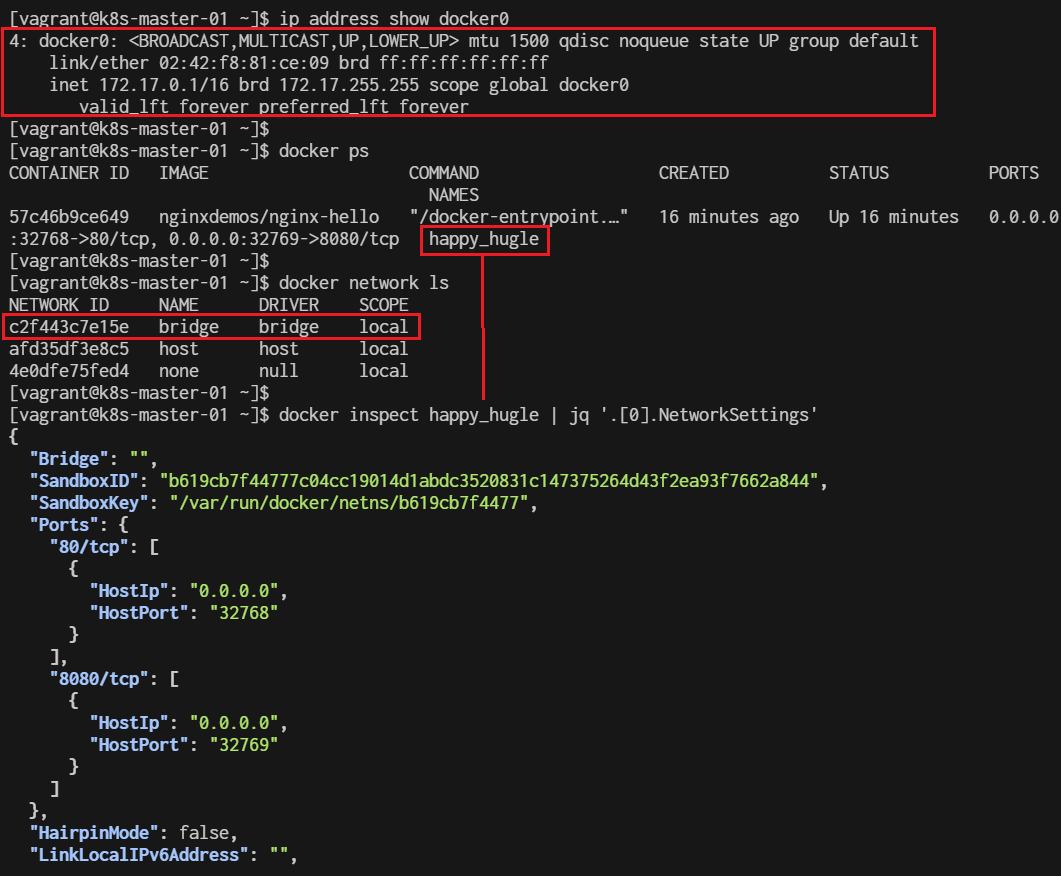The width and height of the screenshot is (1061, 876).
Task: Click the broadcast address 172.17.255.255
Action: 349,85
